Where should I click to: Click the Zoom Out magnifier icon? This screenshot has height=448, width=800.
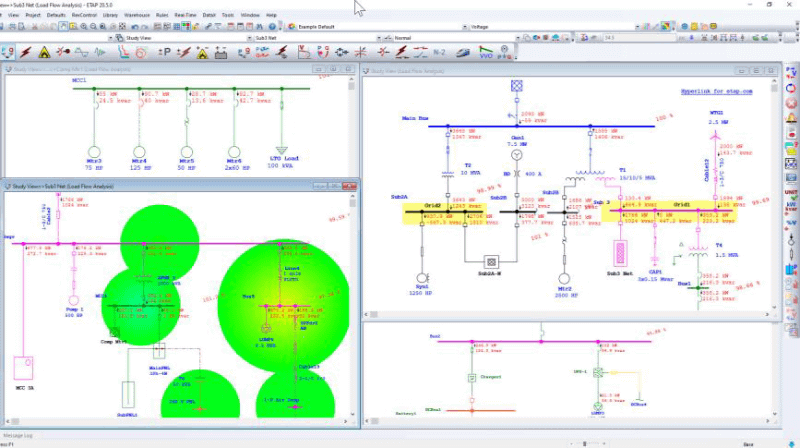pyautogui.click(x=93, y=27)
